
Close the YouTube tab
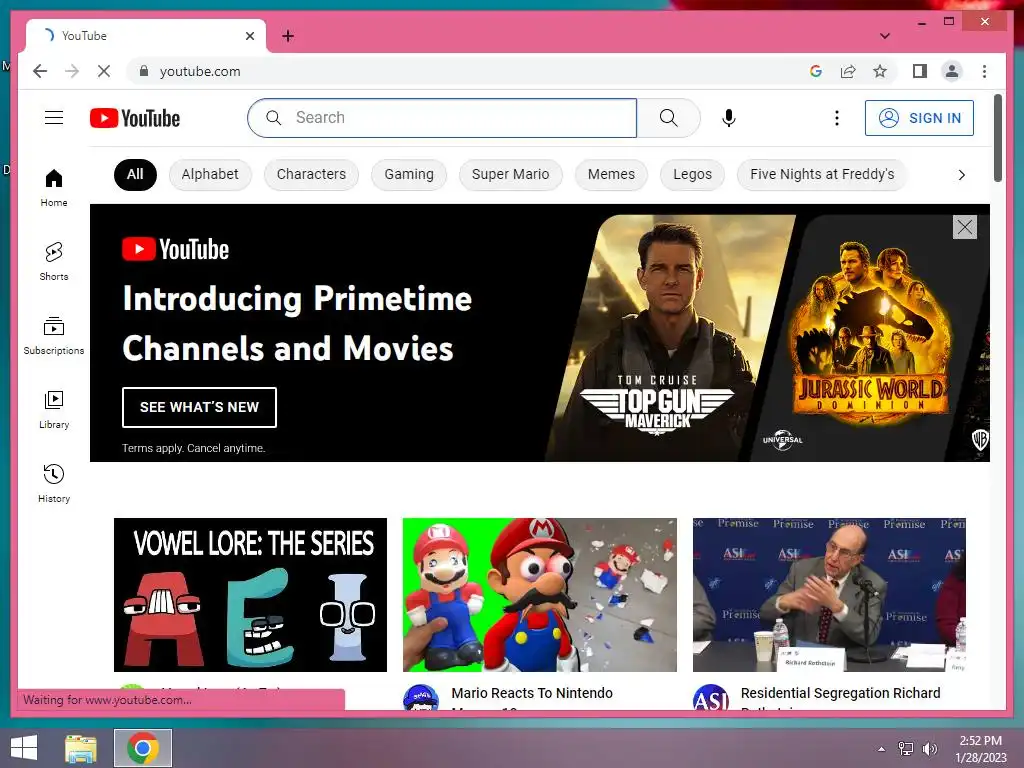point(249,36)
